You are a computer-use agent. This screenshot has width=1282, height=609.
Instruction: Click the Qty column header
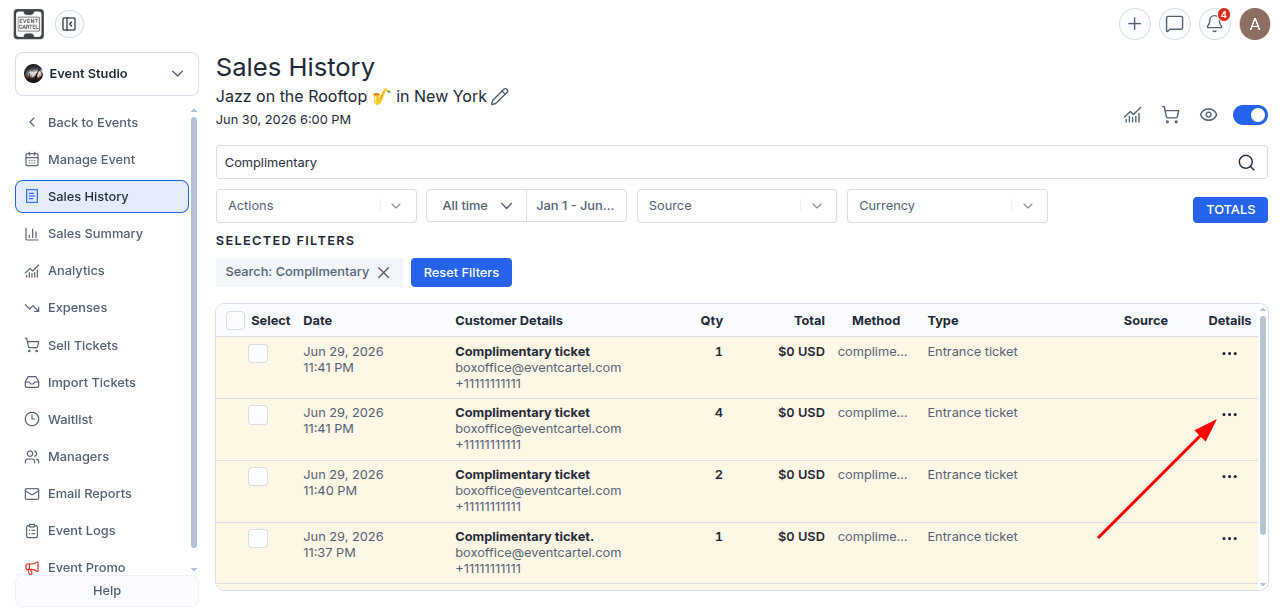(711, 321)
